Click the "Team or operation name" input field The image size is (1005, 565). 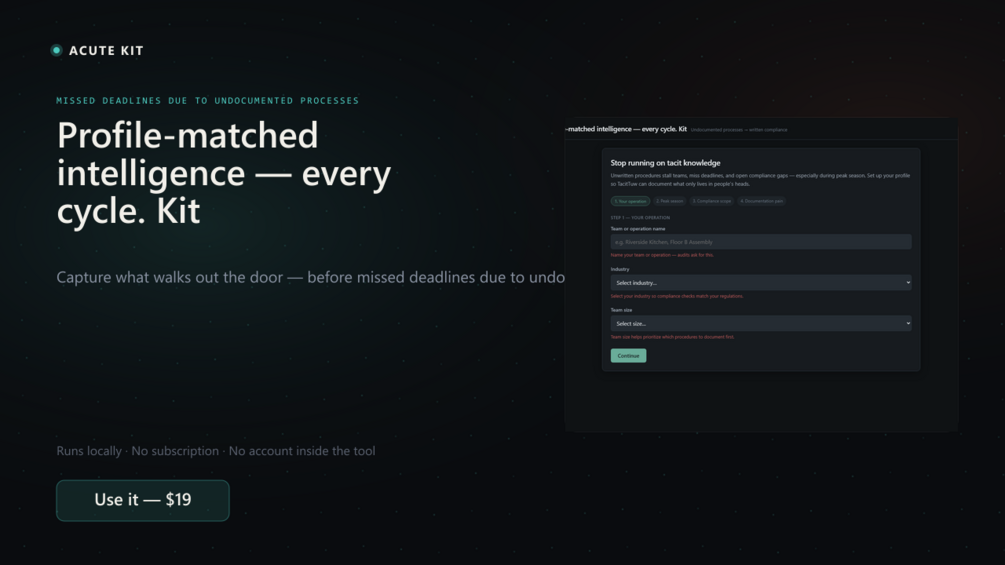pyautogui.click(x=761, y=242)
